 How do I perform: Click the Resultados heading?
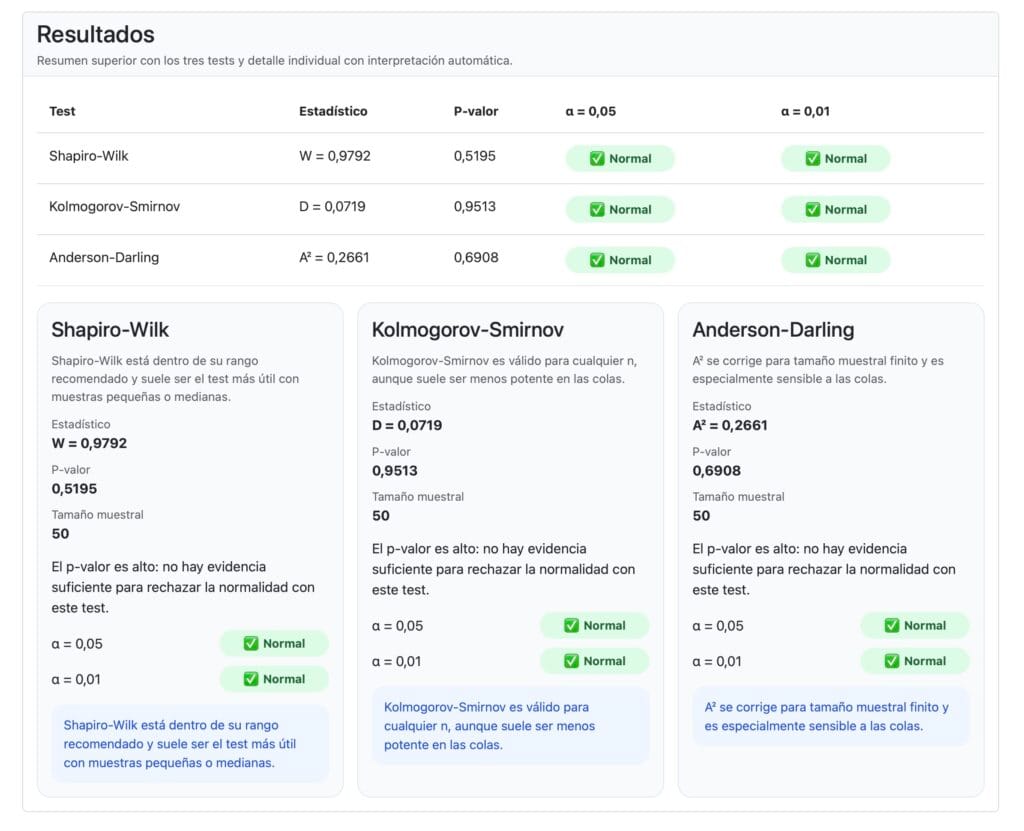click(x=95, y=34)
